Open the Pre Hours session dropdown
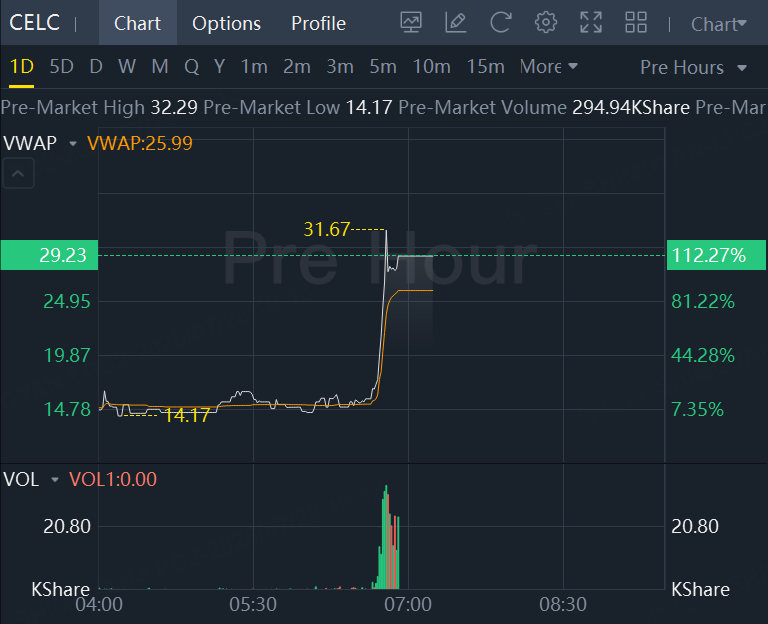Viewport: 768px width, 624px height. (x=694, y=68)
